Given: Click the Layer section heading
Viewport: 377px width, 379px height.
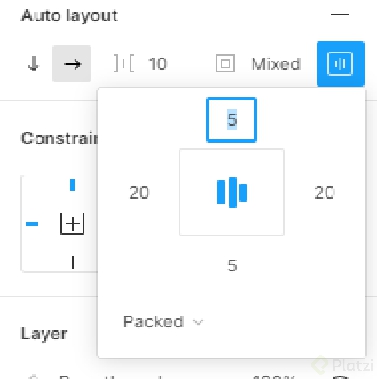Looking at the screenshot, I should tap(44, 333).
